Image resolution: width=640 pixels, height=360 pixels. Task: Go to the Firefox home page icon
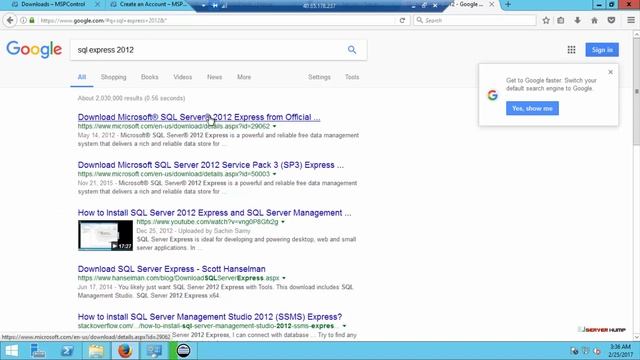(x=594, y=20)
